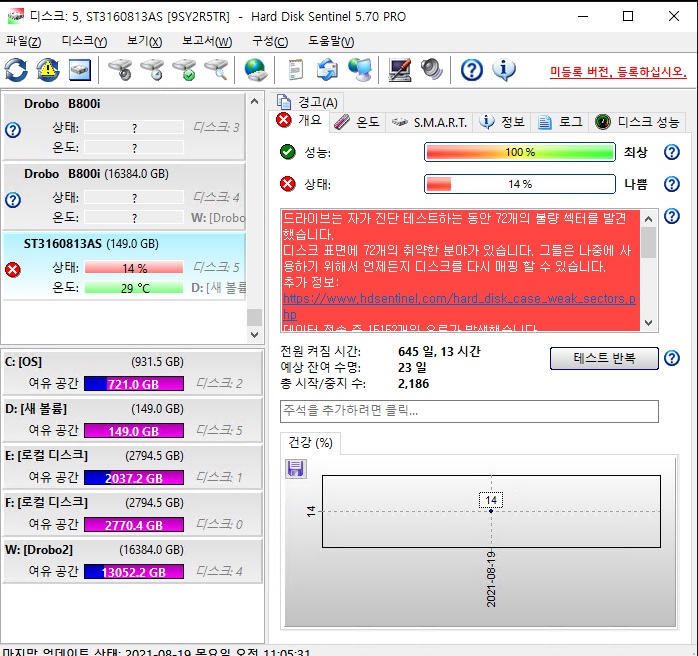Select the Drobo B800i (16384.0 GB) disk entry

(124, 196)
